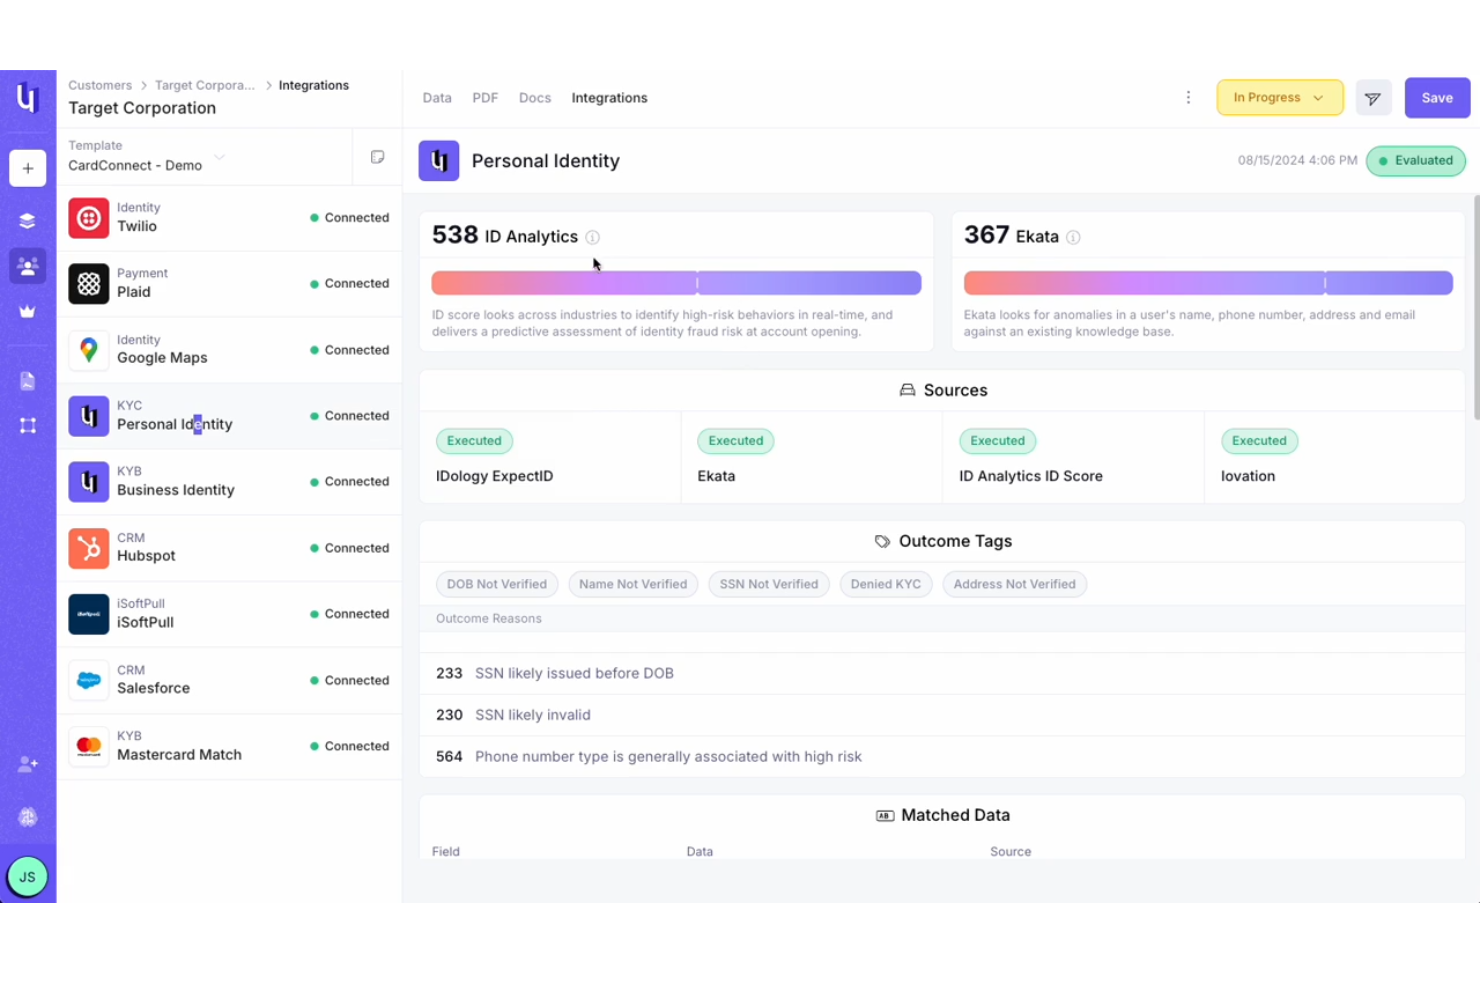Click the Ekata score gradient bar
Image resolution: width=1480 pixels, height=987 pixels.
1208,283
